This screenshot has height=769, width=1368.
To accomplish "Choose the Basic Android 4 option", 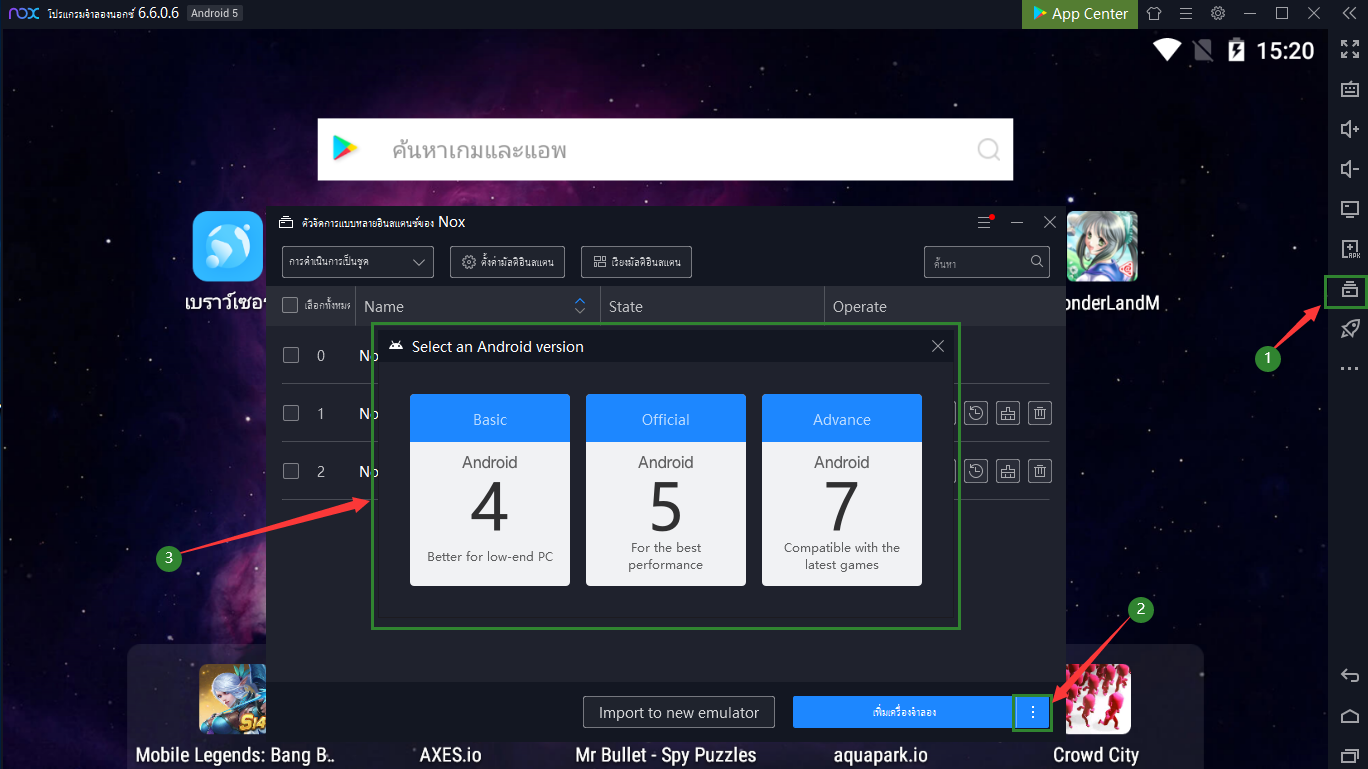I will (489, 489).
